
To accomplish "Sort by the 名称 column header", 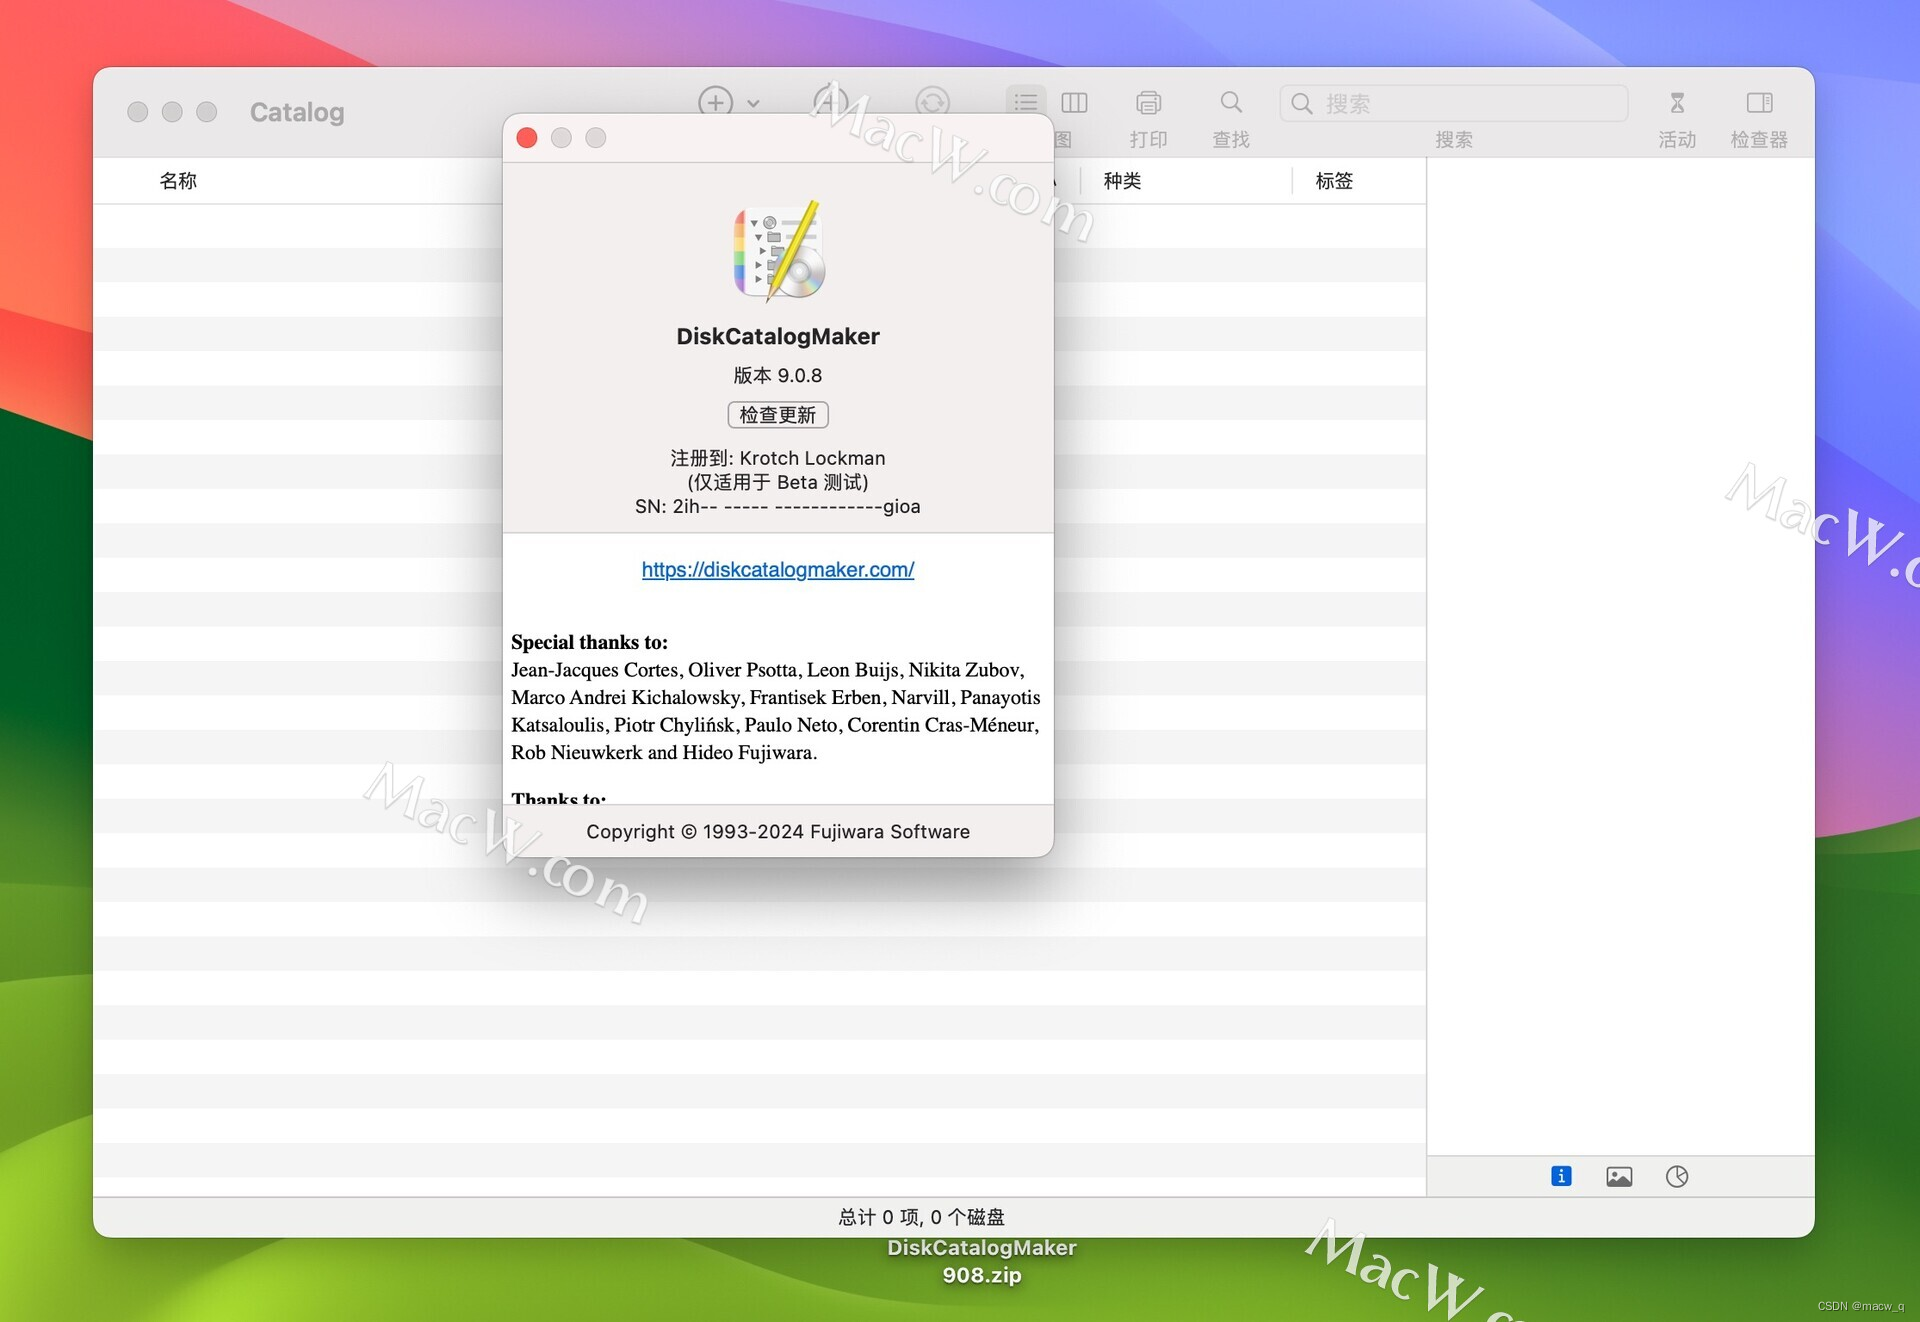I will tap(178, 181).
